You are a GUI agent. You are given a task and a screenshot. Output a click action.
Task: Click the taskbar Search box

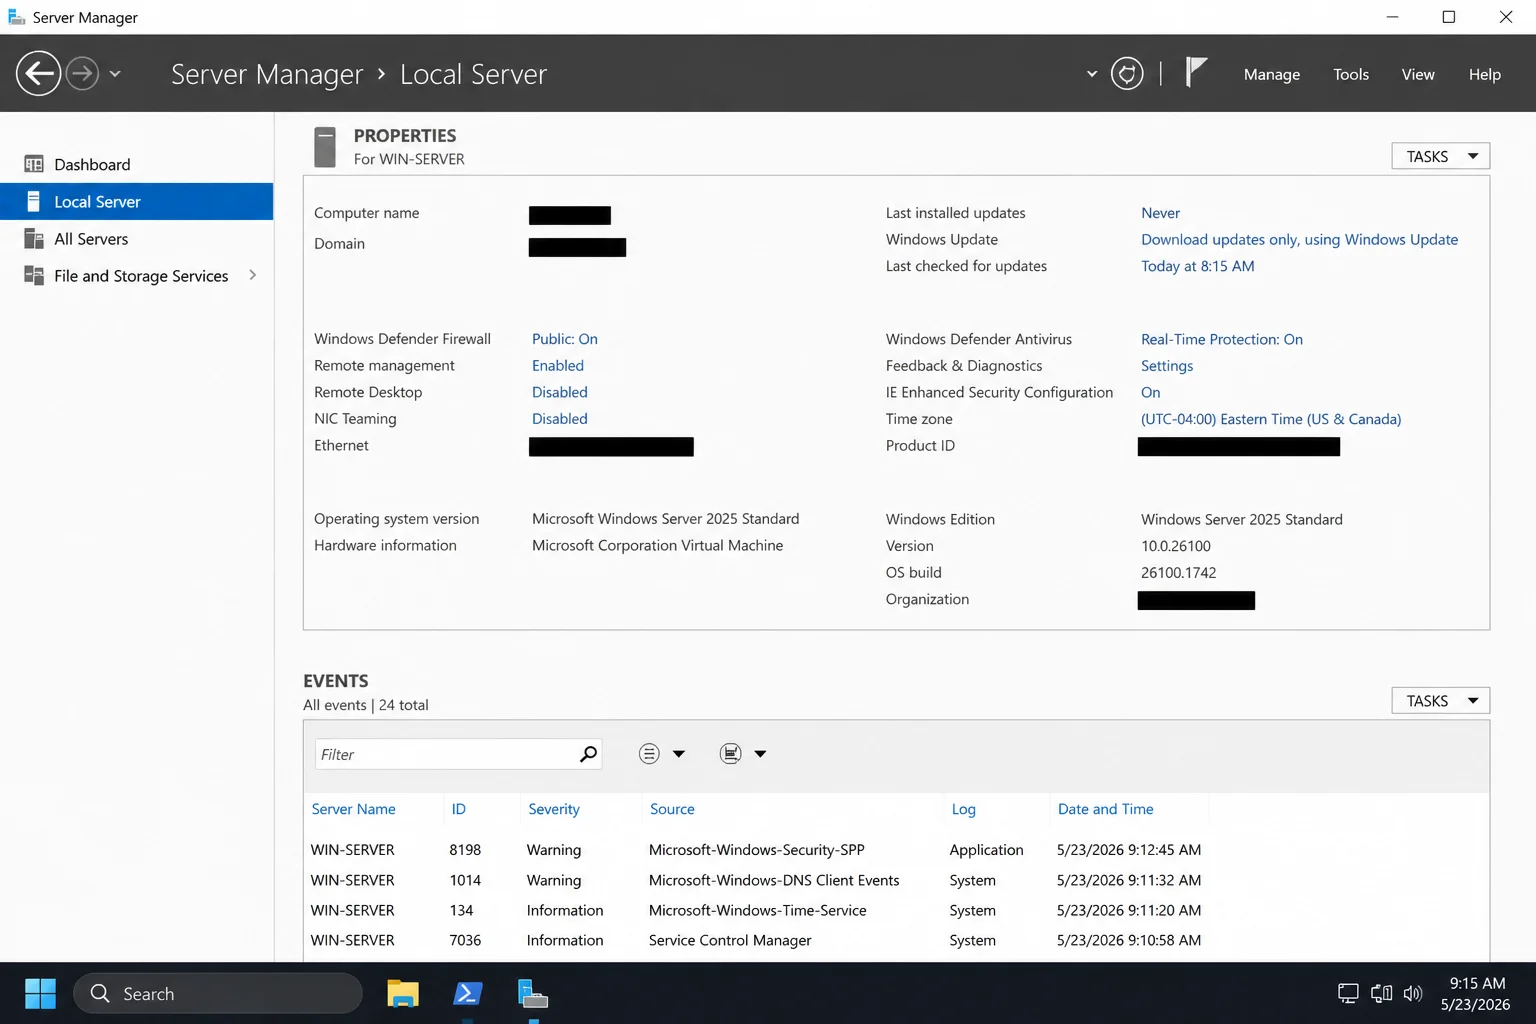point(218,993)
